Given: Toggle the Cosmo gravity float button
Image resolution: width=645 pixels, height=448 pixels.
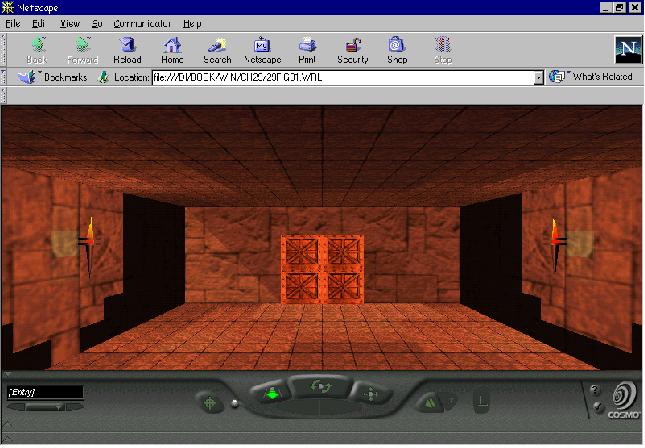Looking at the screenshot, I should click(x=482, y=402).
